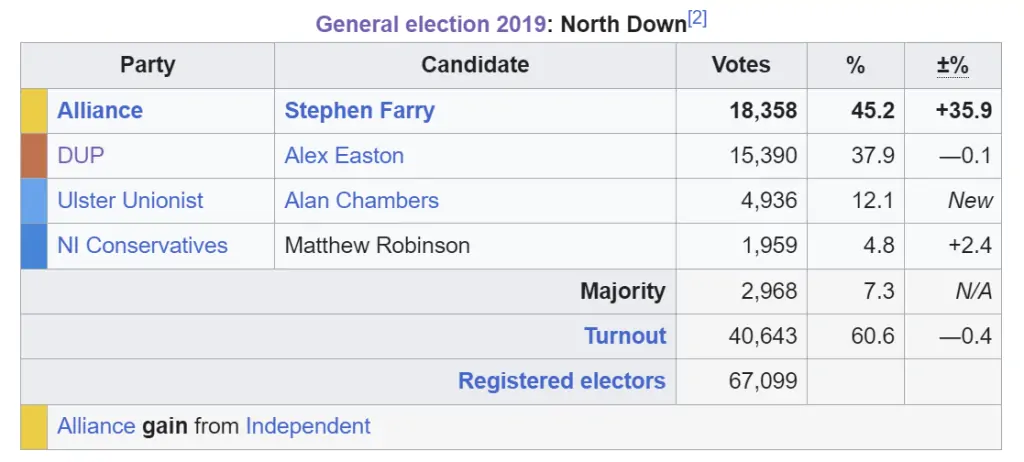Screen dimensions: 1024x462
Task: Click the Independent link in the gain row
Action: point(308,426)
